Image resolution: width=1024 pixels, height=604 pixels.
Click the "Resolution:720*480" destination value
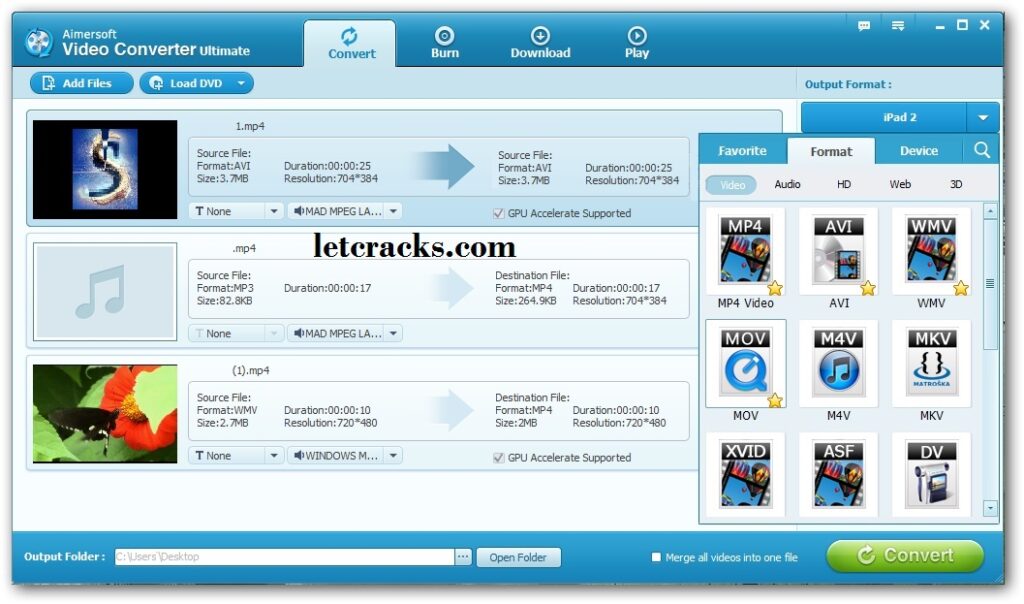(619, 423)
